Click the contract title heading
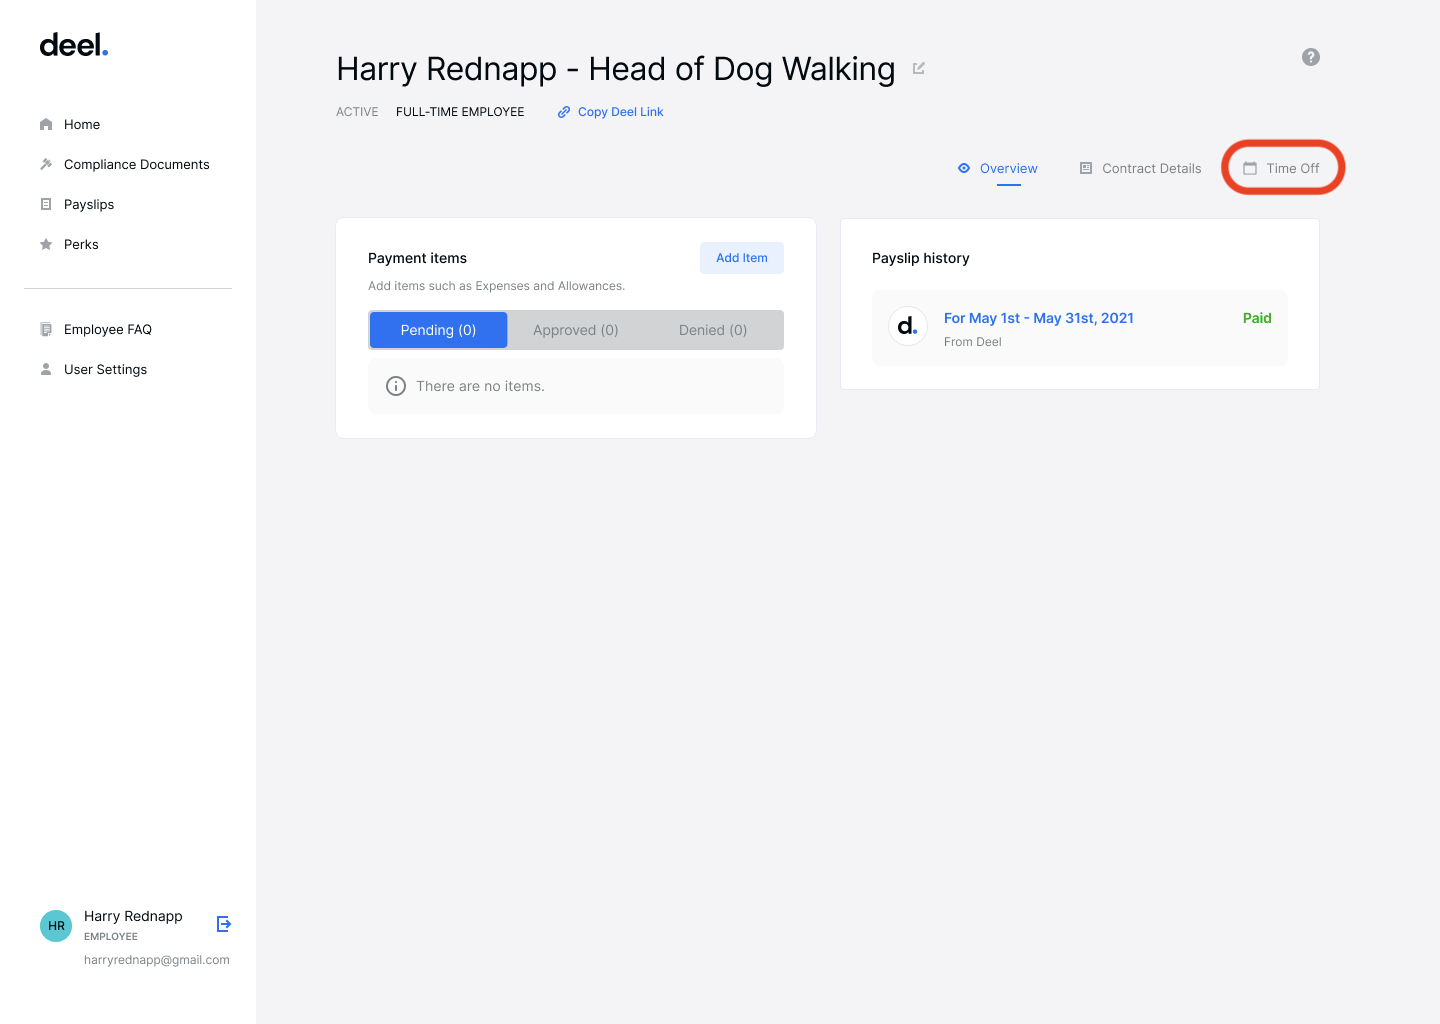The image size is (1440, 1024). (616, 69)
